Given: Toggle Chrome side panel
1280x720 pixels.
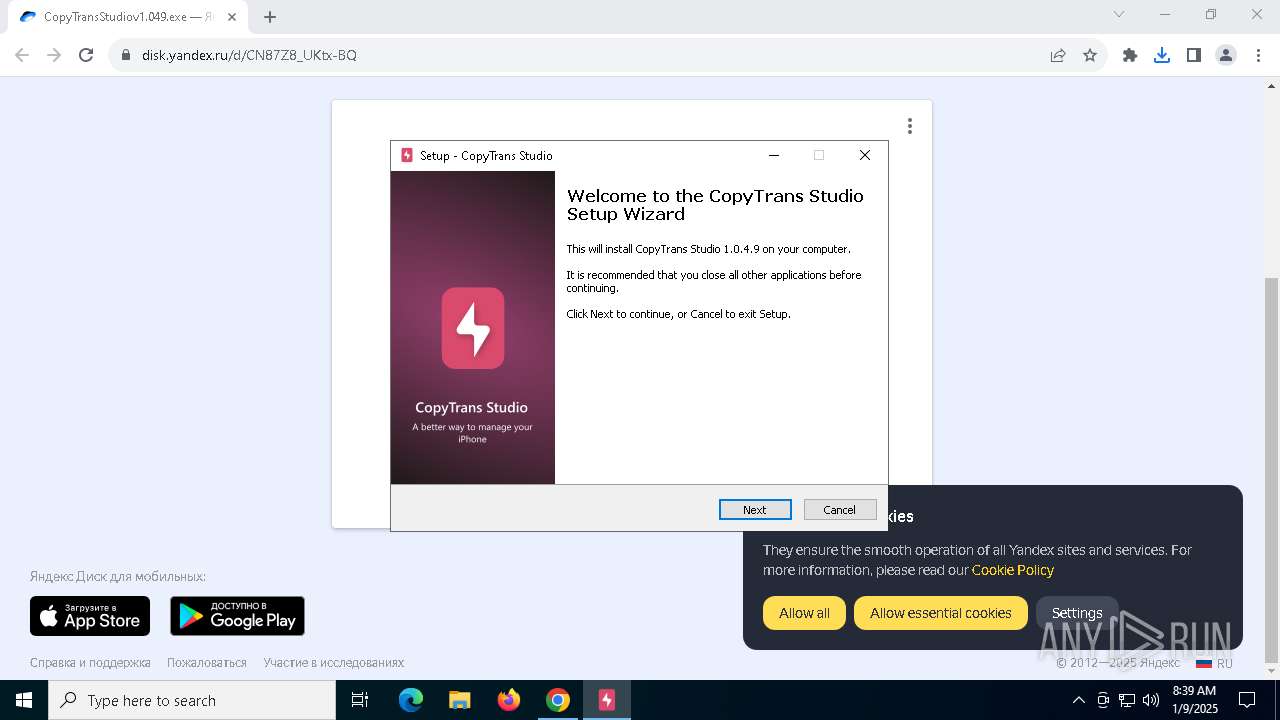Looking at the screenshot, I should [x=1194, y=55].
